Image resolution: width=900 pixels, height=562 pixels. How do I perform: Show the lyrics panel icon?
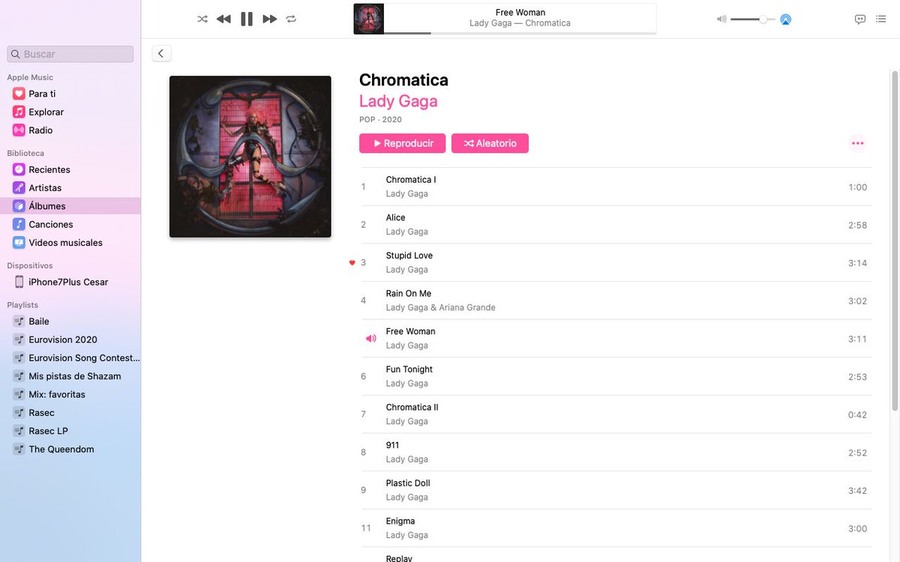pos(860,19)
